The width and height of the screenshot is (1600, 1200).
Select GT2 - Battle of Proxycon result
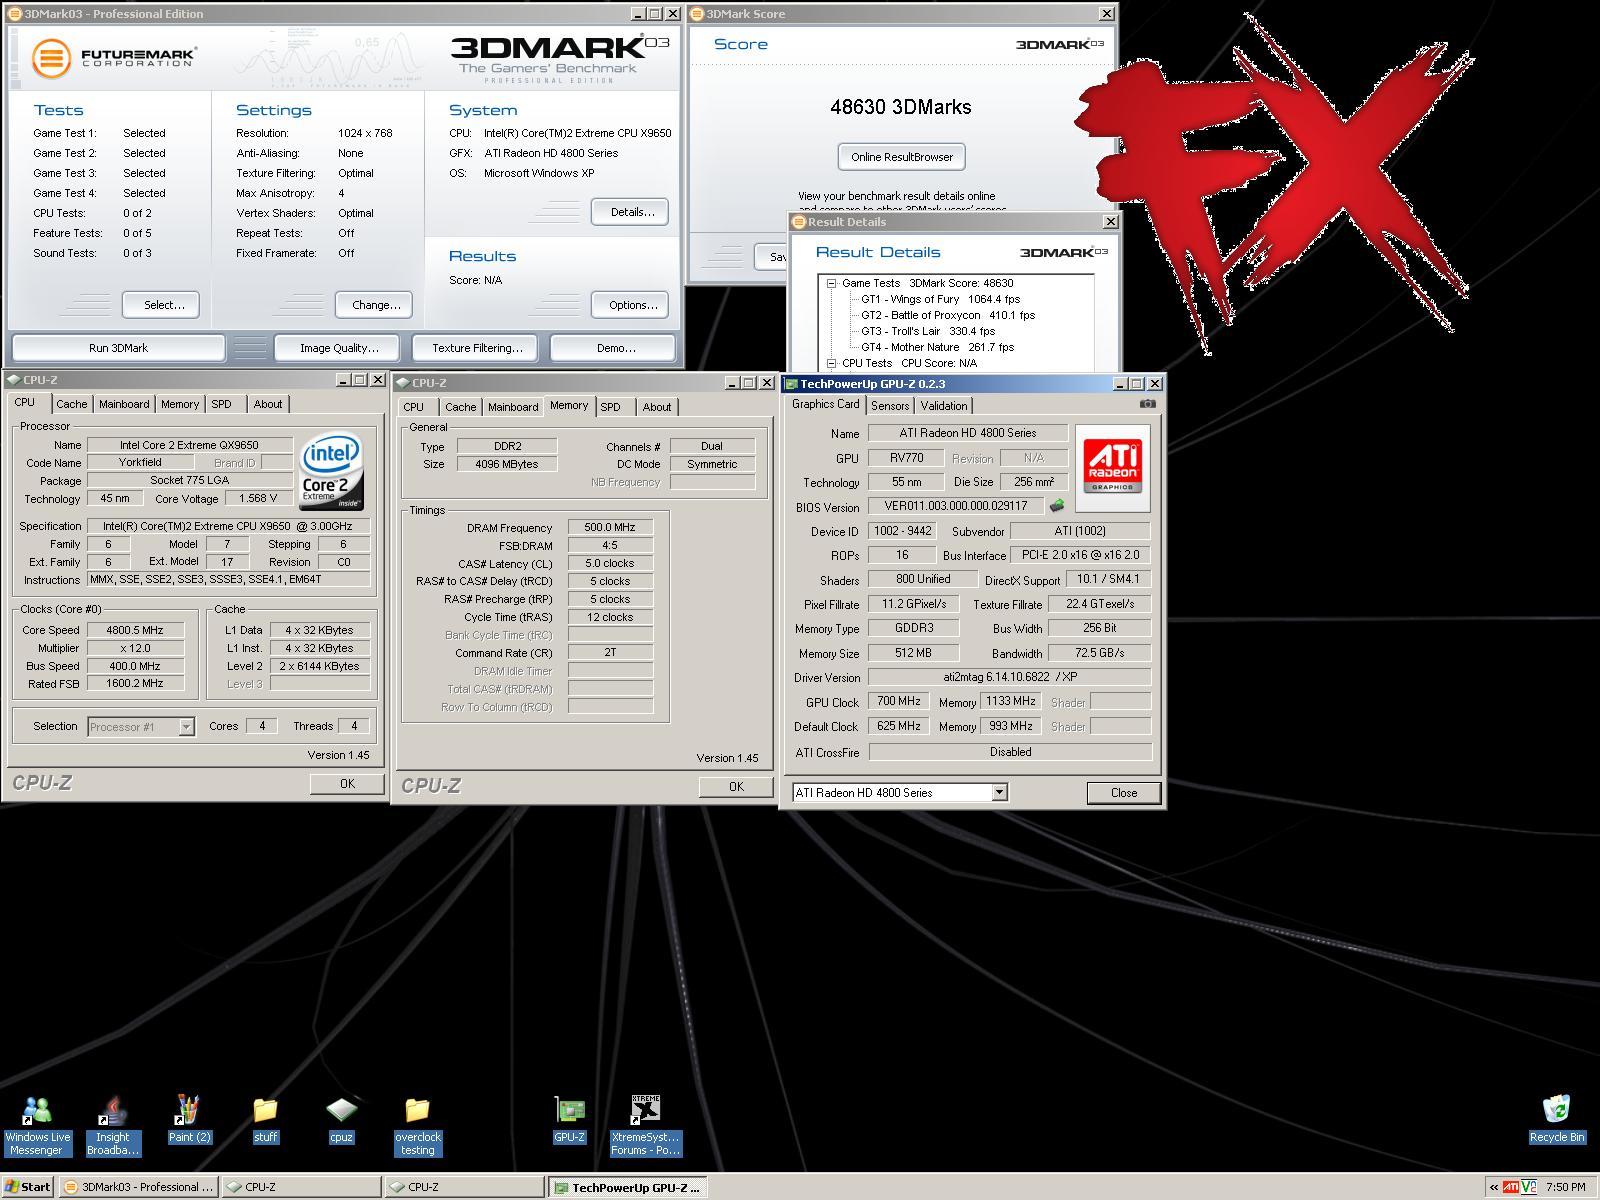tap(948, 315)
